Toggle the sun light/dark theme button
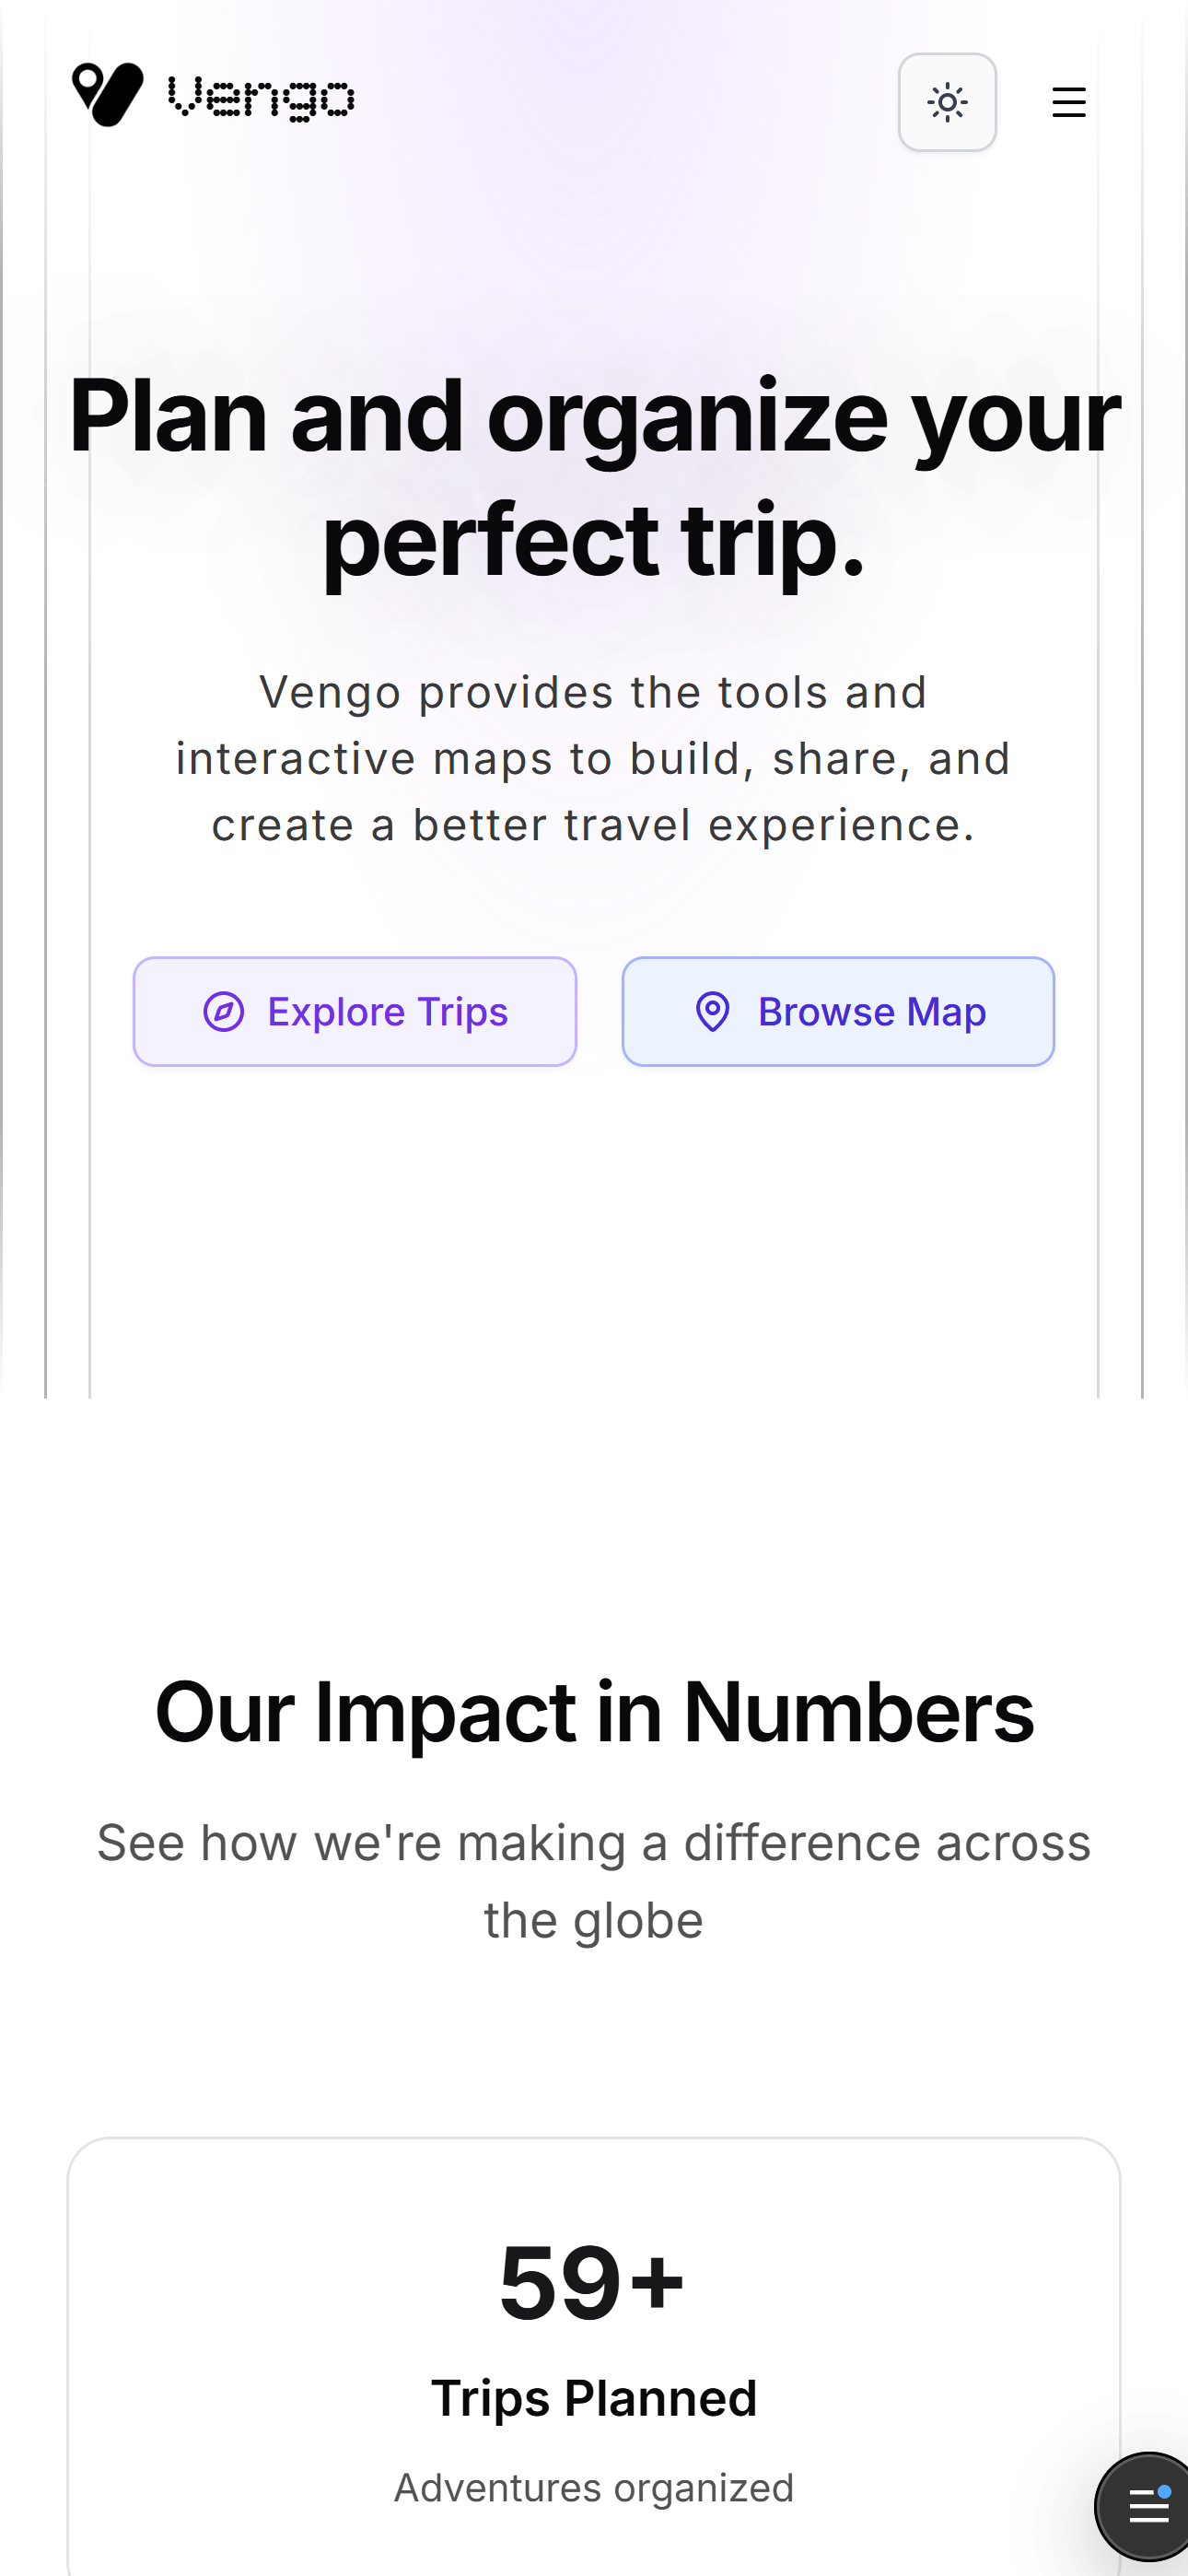 click(x=946, y=102)
